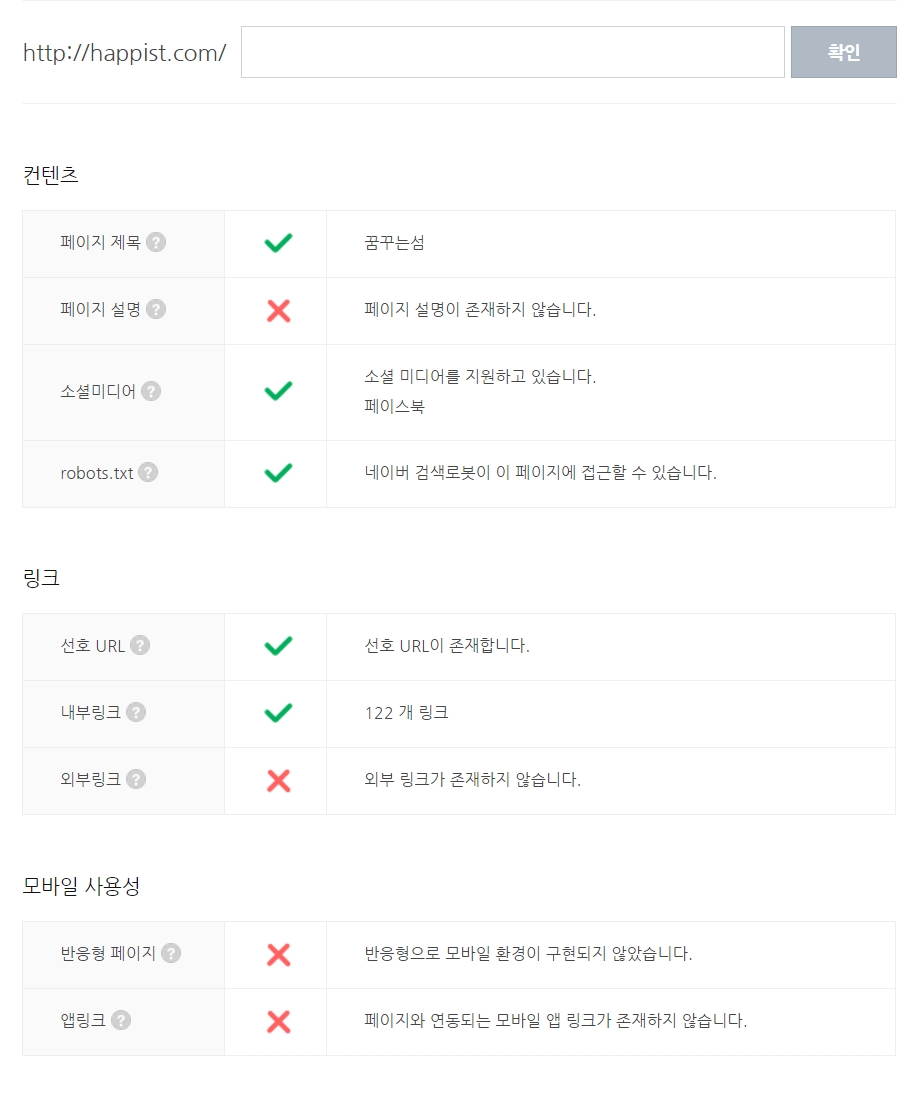The image size is (921, 1097).
Task: Click the 122 개 링크 text
Action: (406, 713)
